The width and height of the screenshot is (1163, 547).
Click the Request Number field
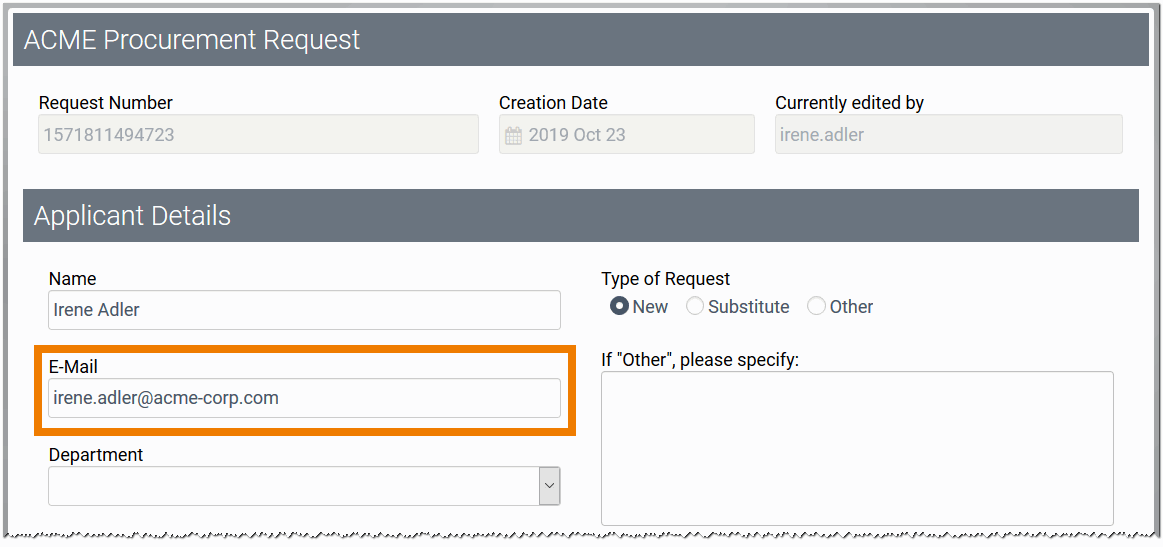[258, 135]
